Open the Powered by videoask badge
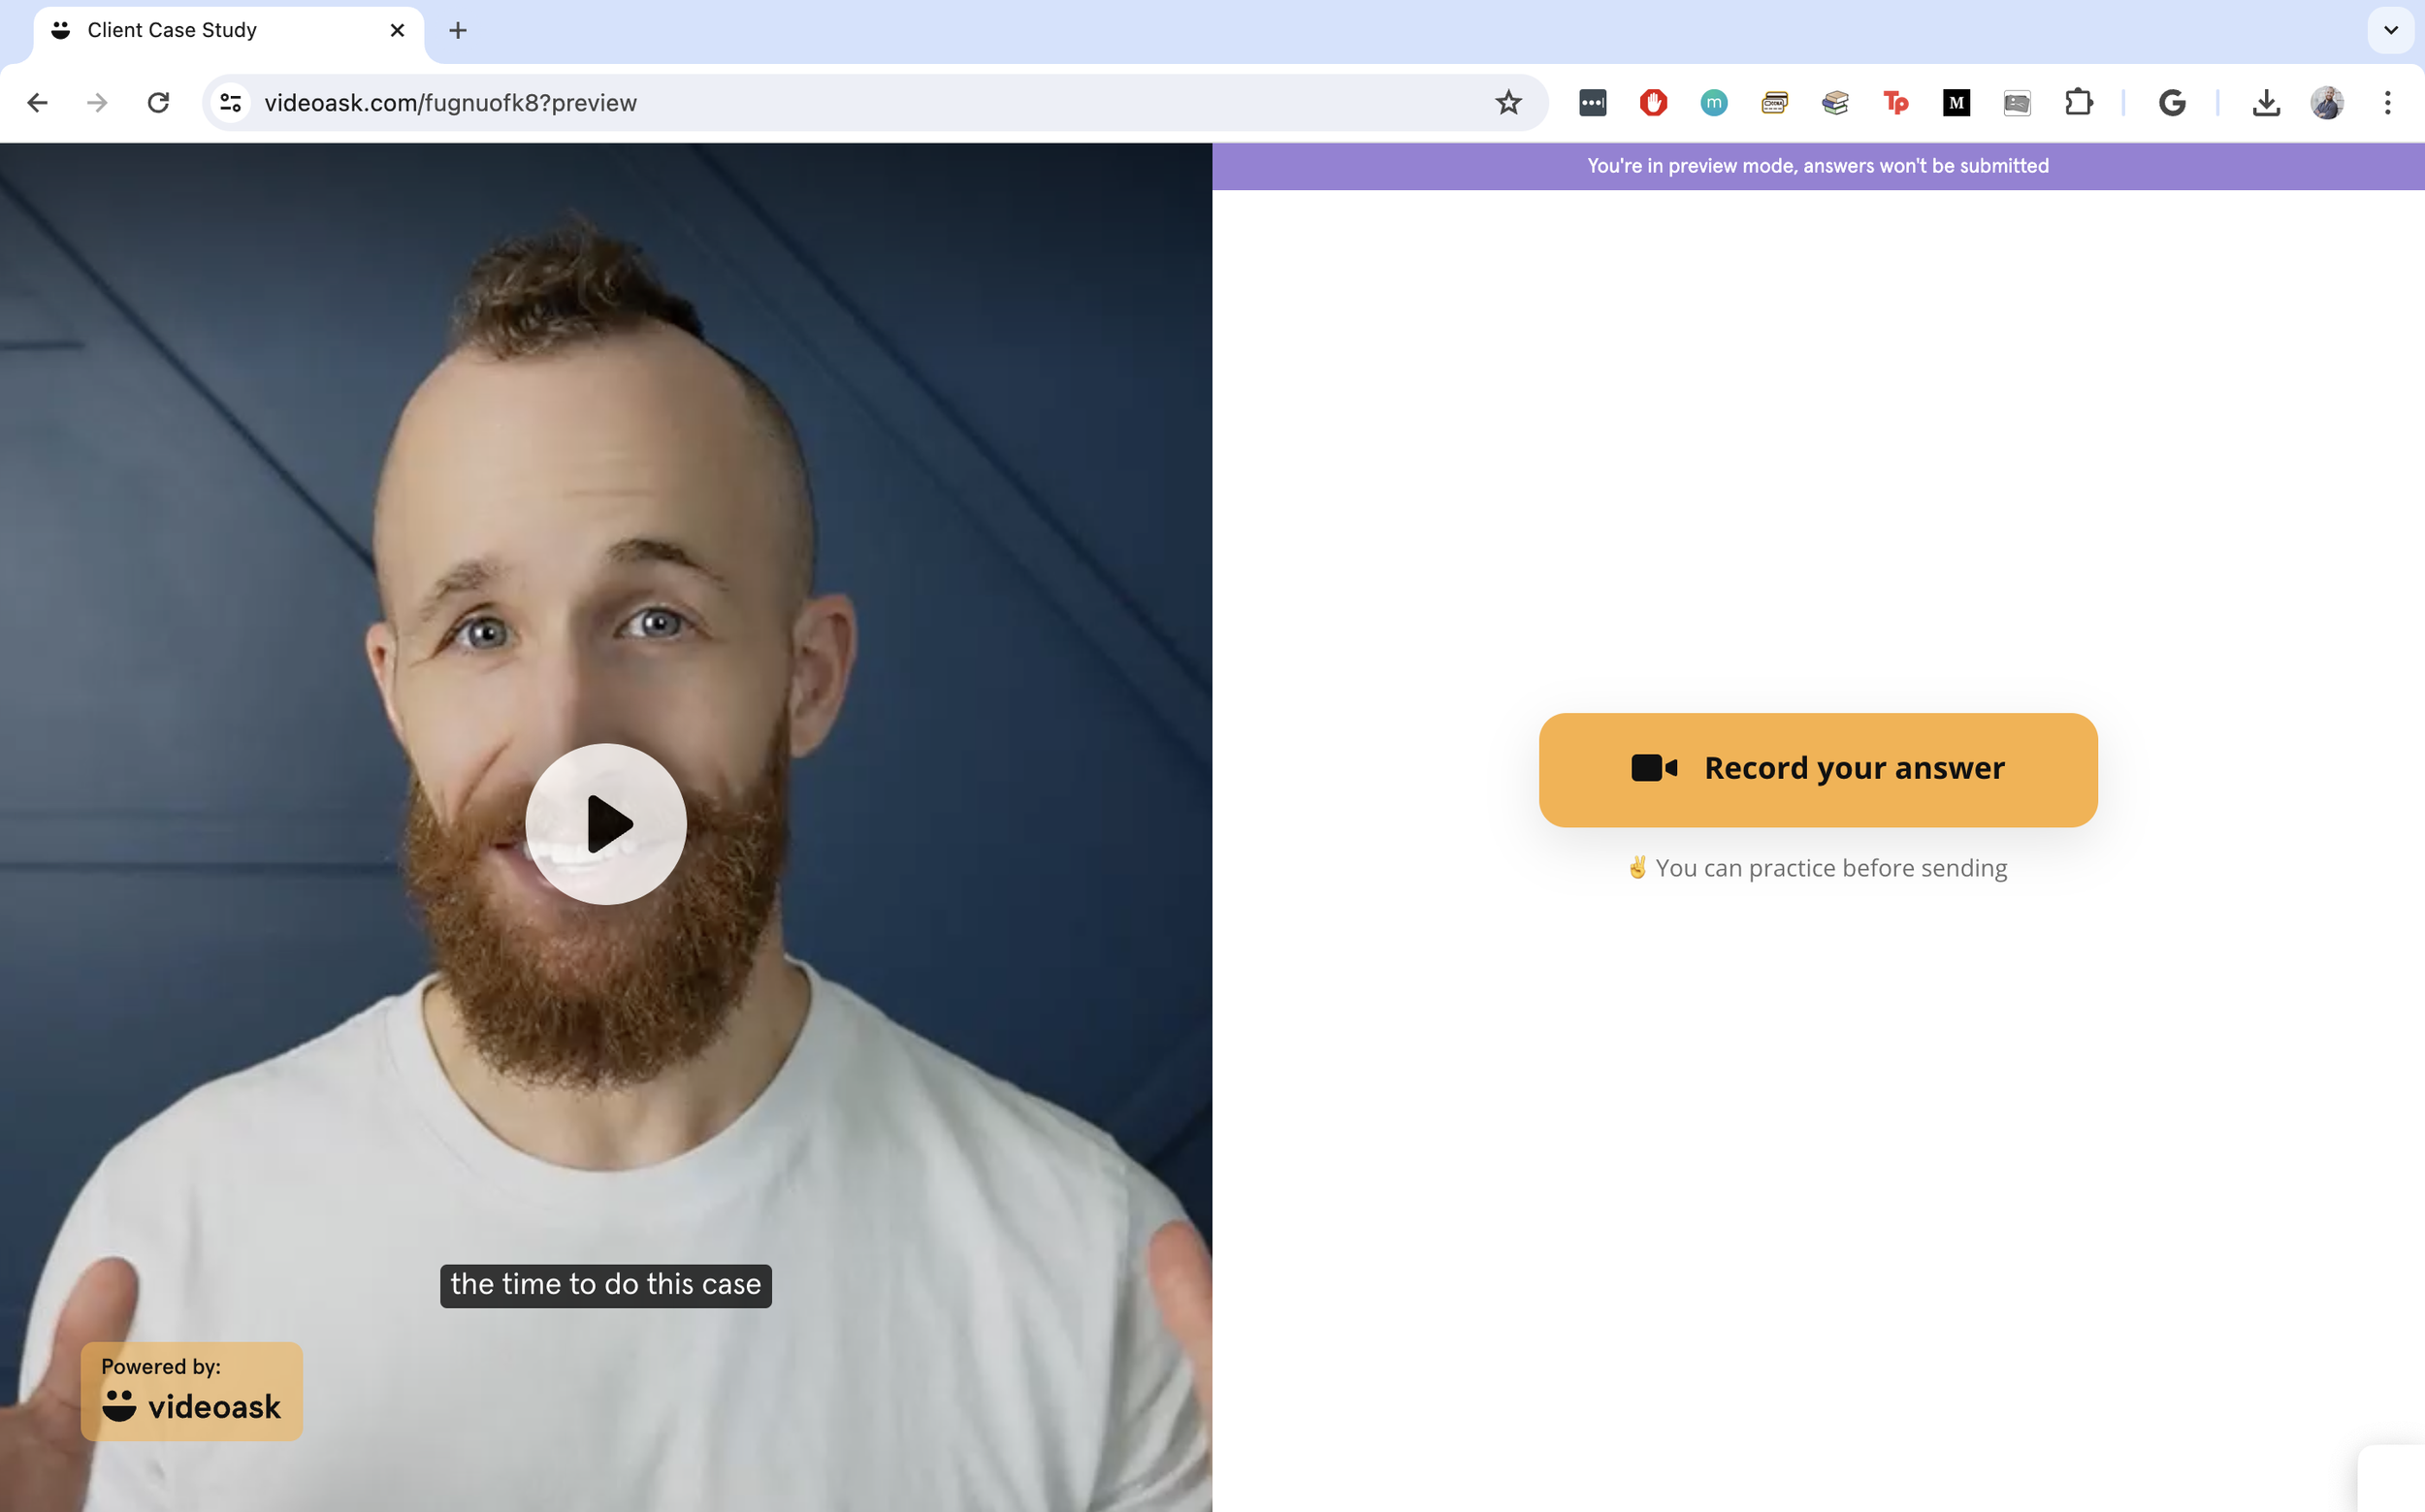 coord(192,1390)
